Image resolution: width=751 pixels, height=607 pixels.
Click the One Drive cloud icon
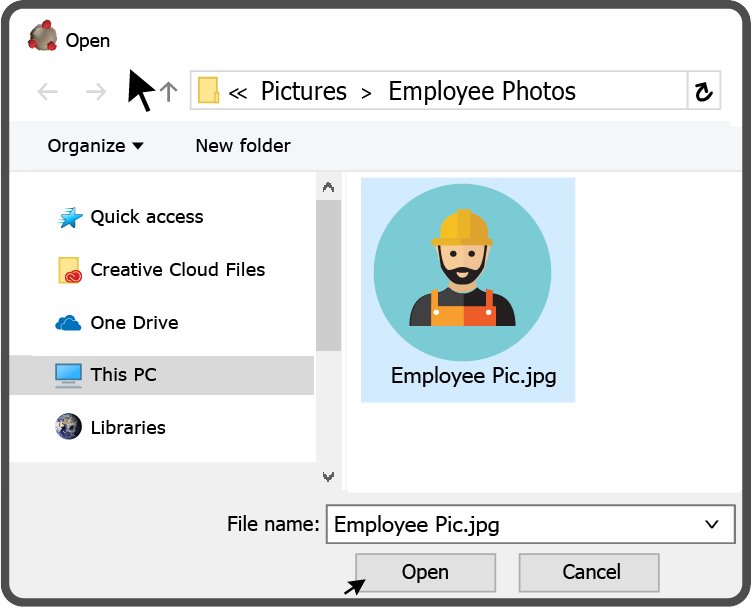(68, 323)
